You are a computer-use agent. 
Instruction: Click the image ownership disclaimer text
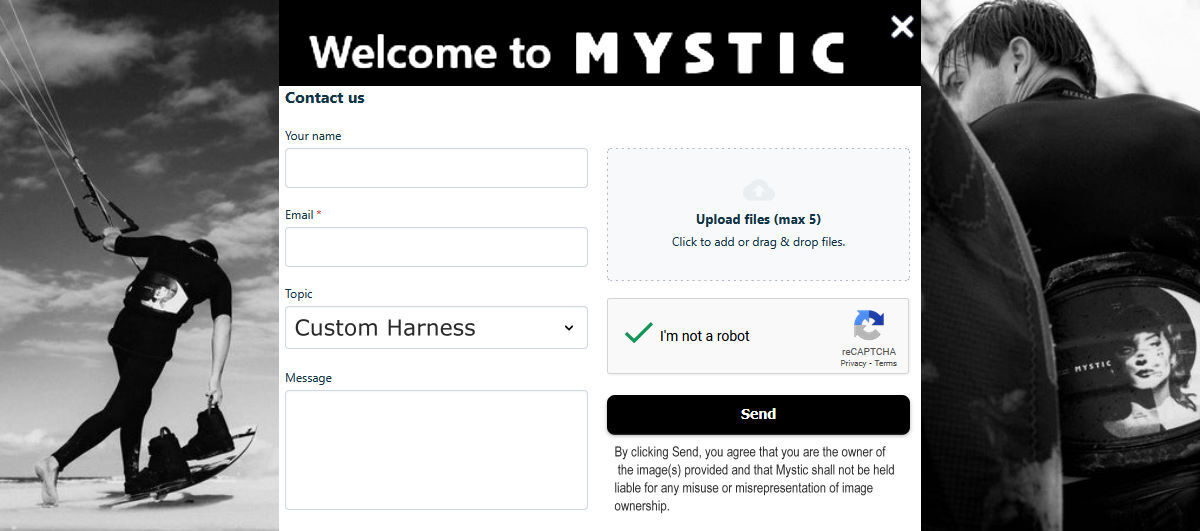click(x=755, y=479)
